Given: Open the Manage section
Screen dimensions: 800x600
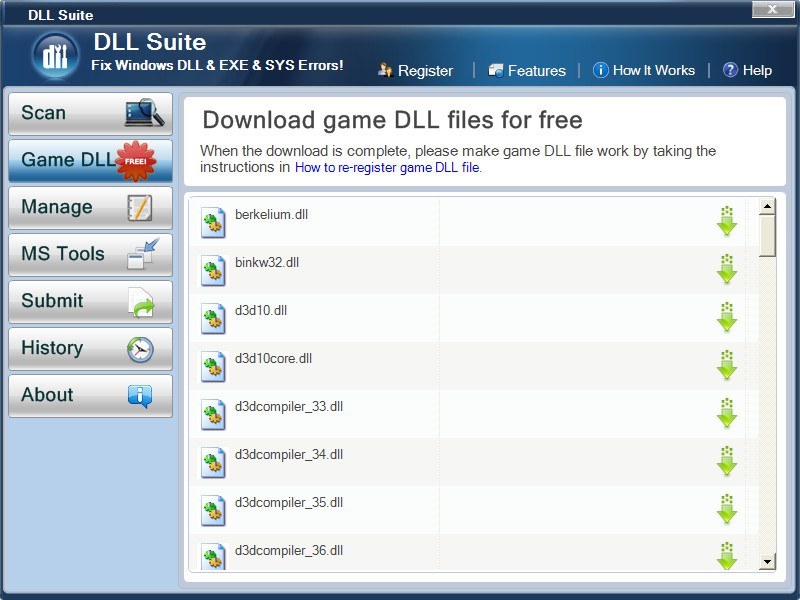Looking at the screenshot, I should [x=90, y=208].
